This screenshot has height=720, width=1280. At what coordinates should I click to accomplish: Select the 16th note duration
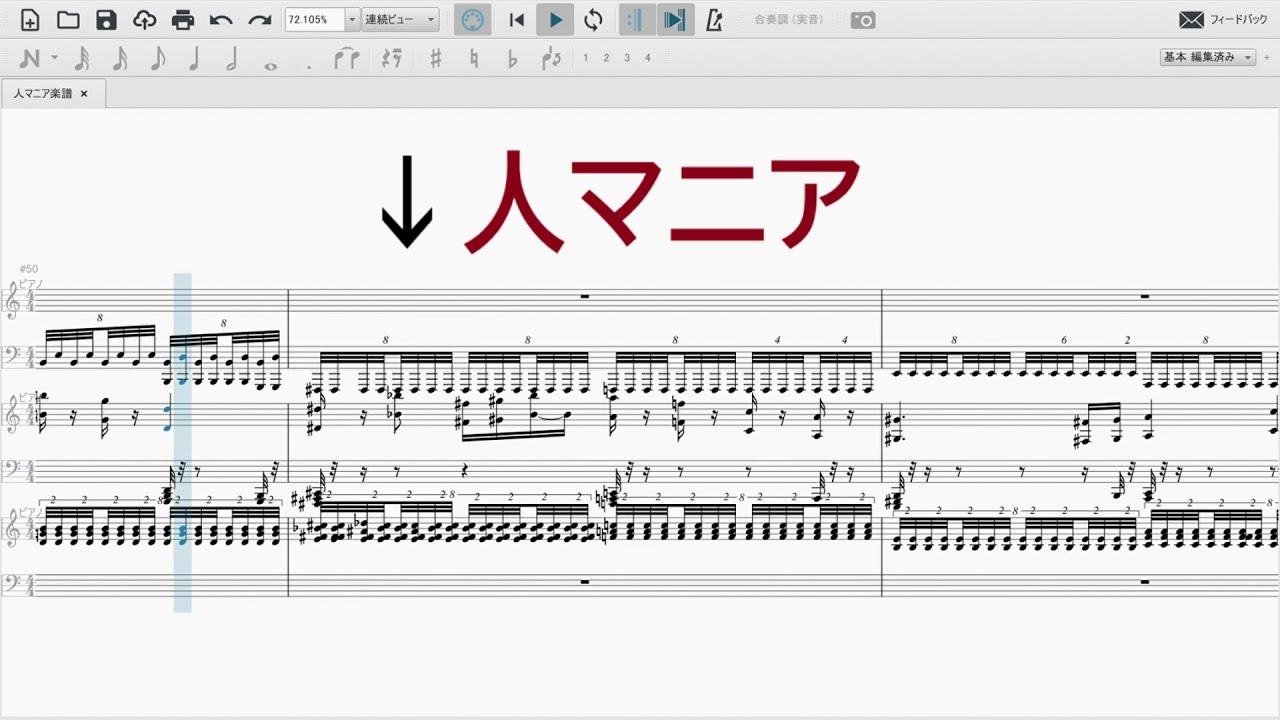click(x=119, y=59)
